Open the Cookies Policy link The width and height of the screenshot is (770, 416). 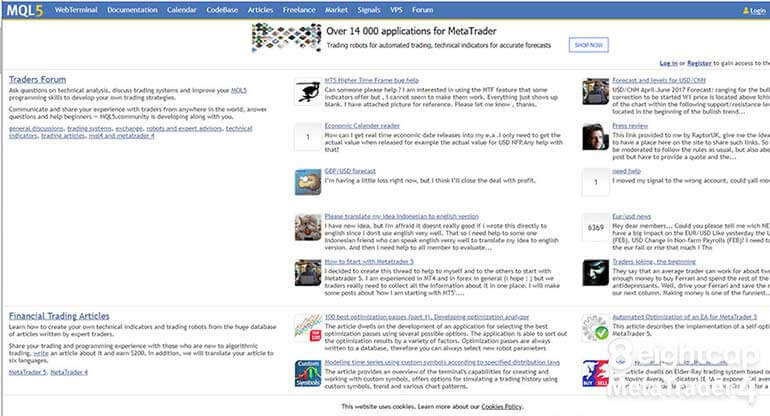501,407
